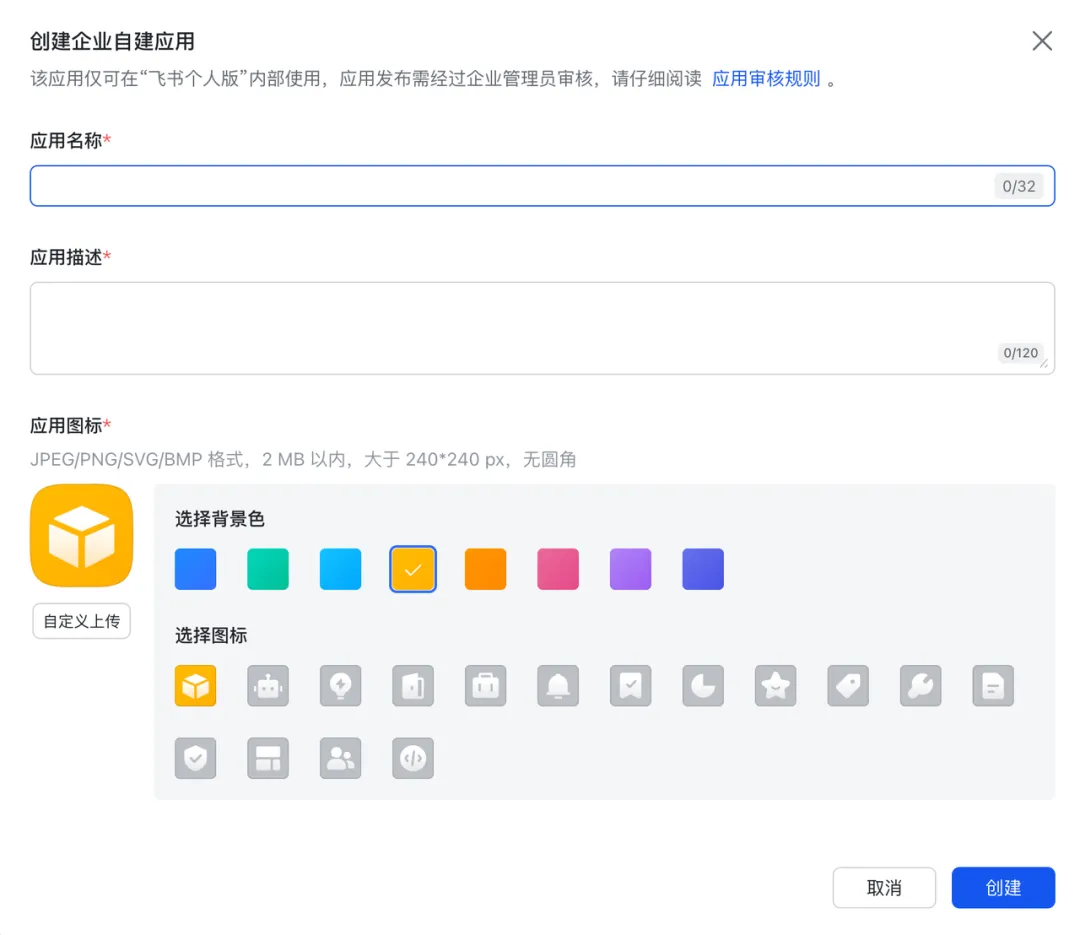1080x935 pixels.
Task: Click the 自定义上传 button
Action: [82, 621]
